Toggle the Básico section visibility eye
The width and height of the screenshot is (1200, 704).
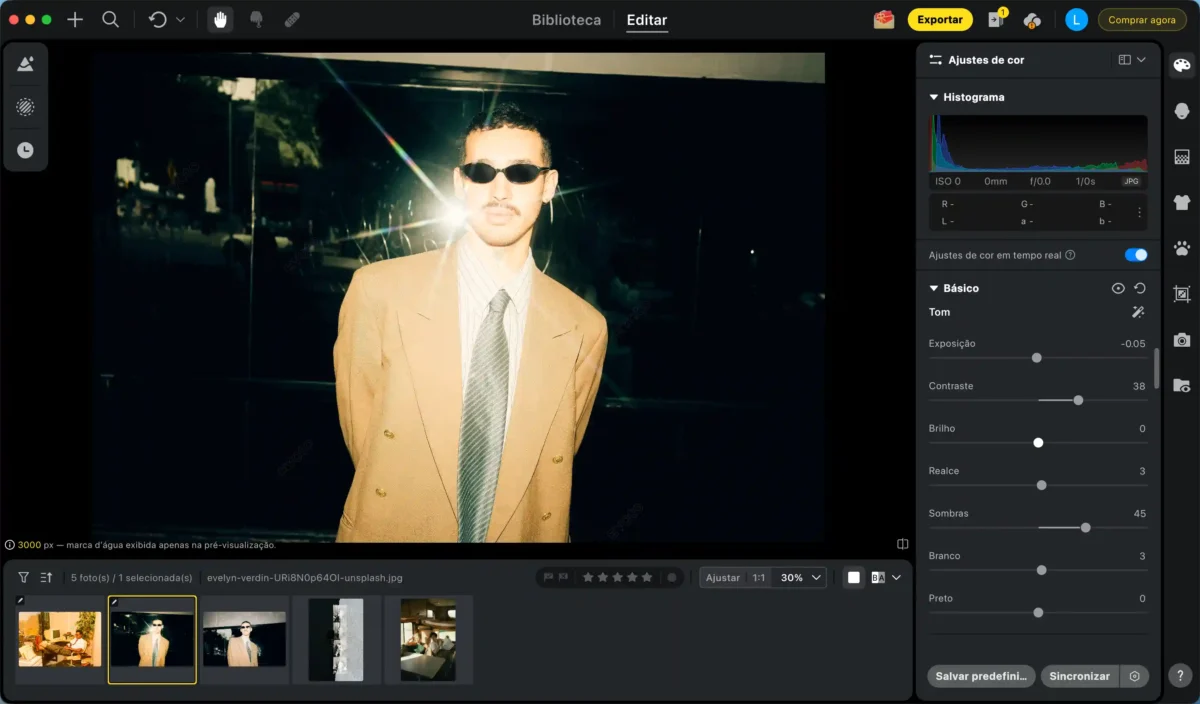[x=1118, y=288]
